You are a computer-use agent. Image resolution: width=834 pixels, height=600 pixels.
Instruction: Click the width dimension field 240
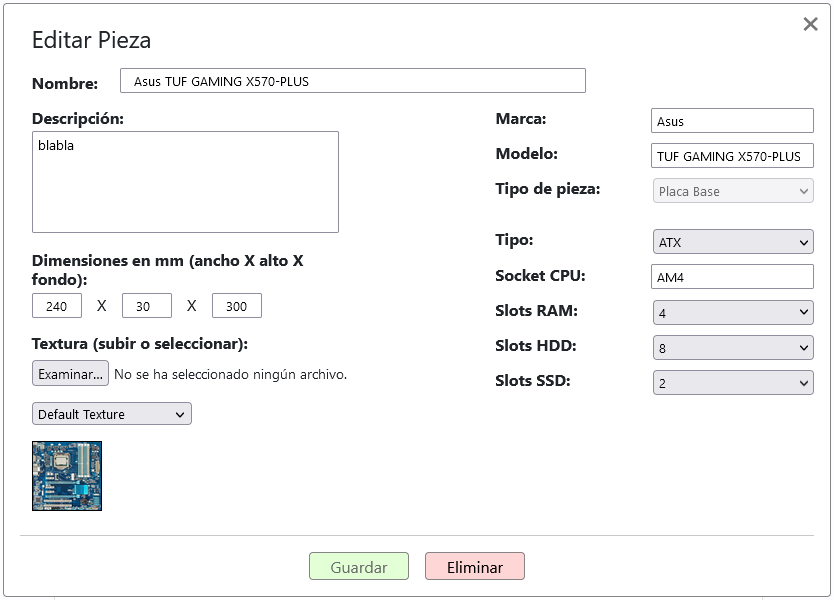57,306
